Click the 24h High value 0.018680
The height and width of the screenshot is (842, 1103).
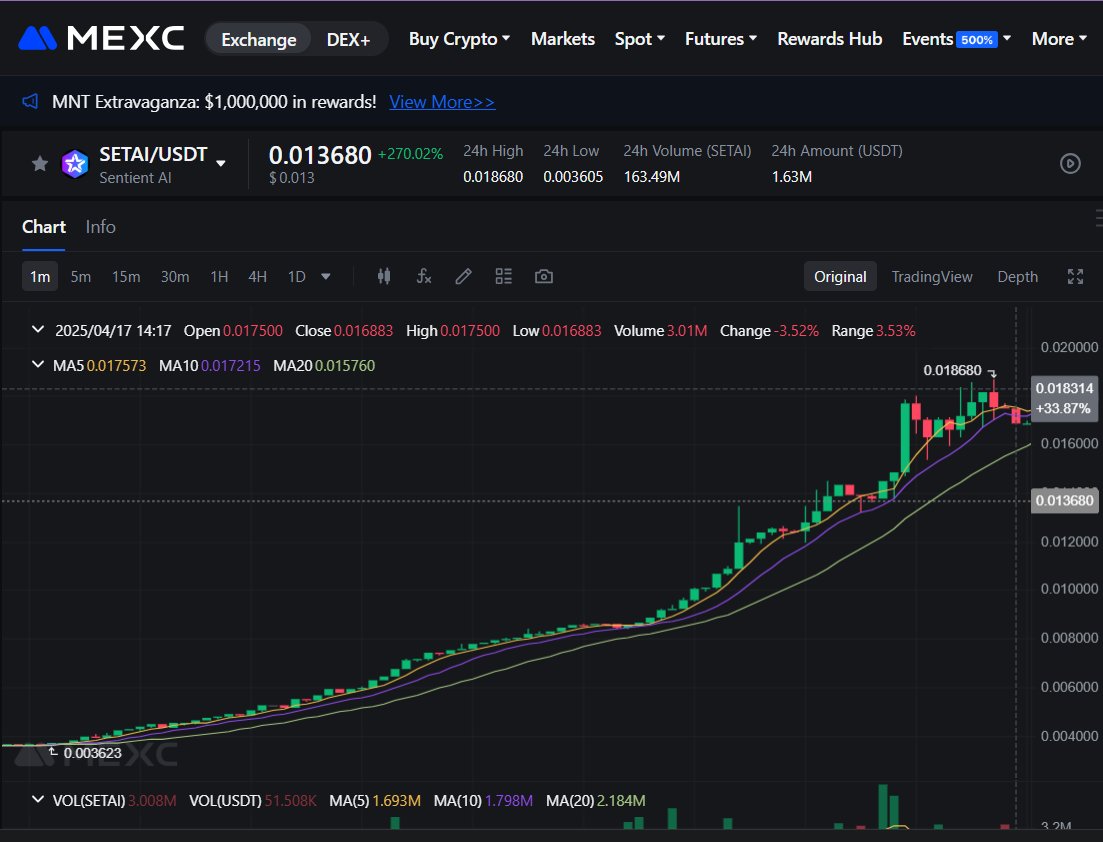click(x=492, y=177)
